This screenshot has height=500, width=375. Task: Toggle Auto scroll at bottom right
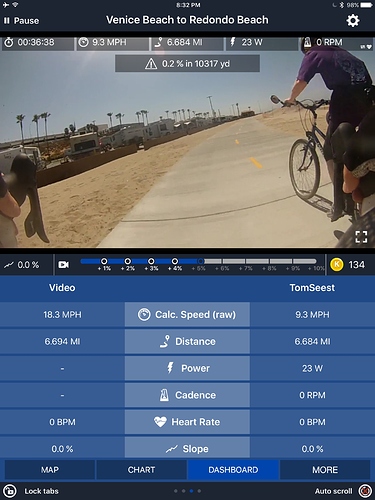(365, 491)
